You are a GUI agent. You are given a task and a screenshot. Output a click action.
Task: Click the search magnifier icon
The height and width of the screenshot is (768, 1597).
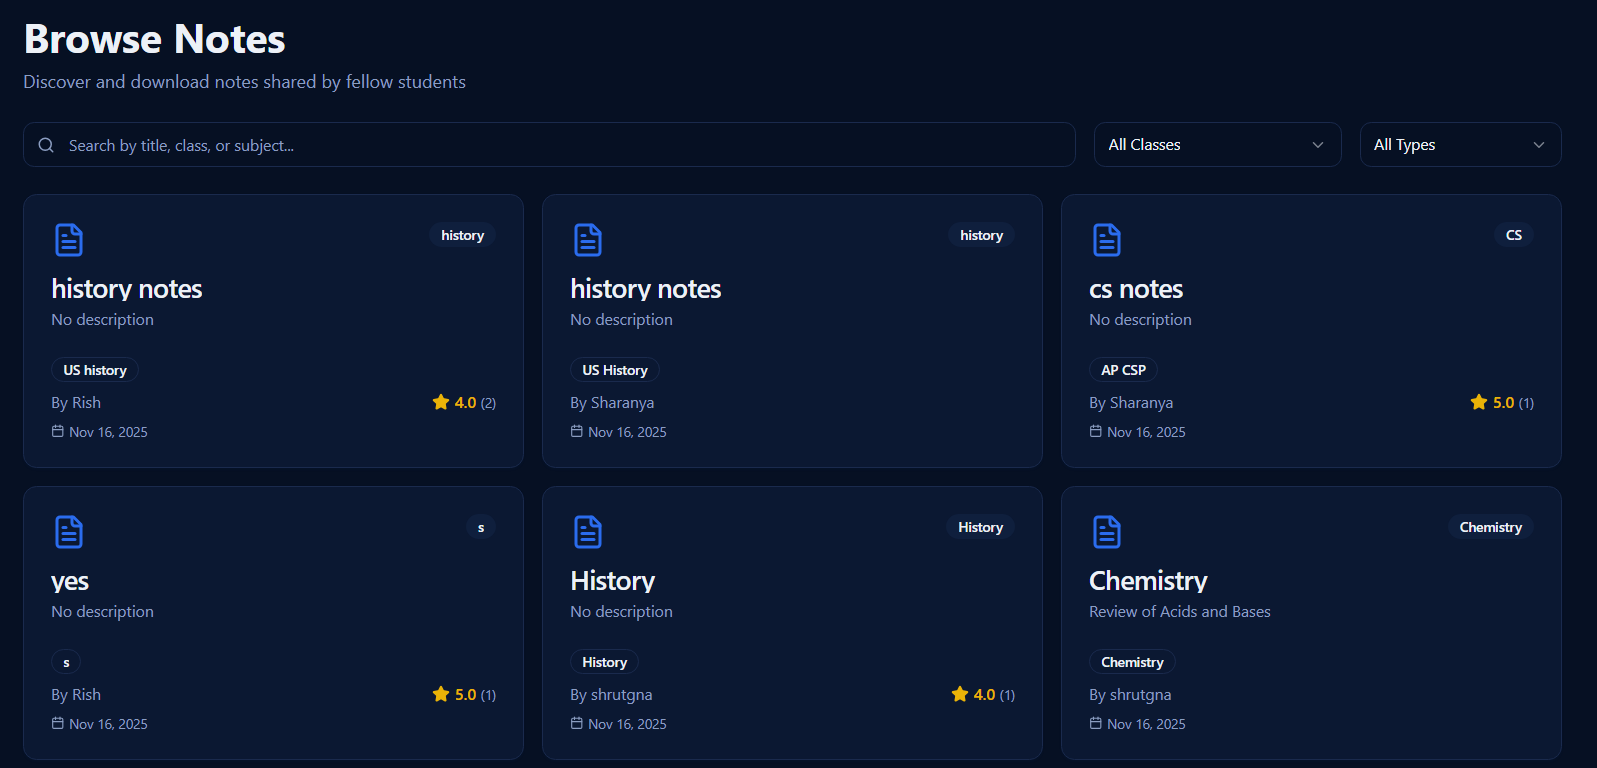click(x=46, y=145)
